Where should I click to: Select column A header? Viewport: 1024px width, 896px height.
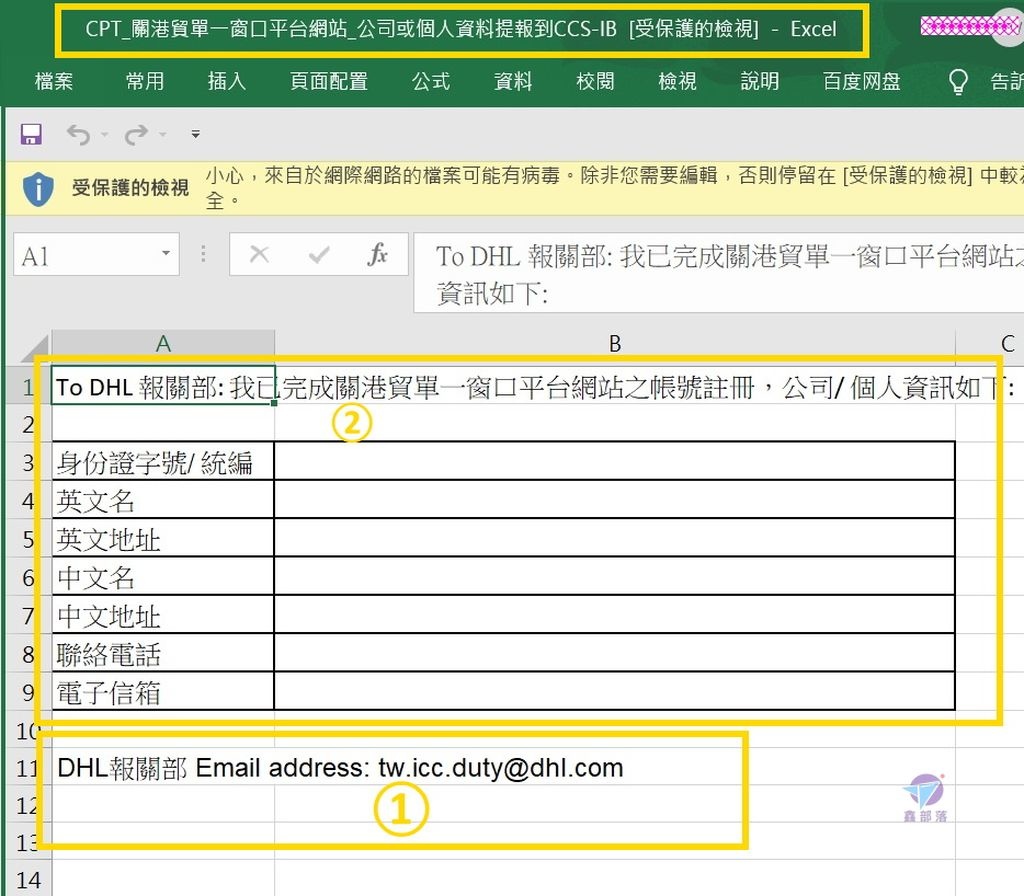(163, 344)
